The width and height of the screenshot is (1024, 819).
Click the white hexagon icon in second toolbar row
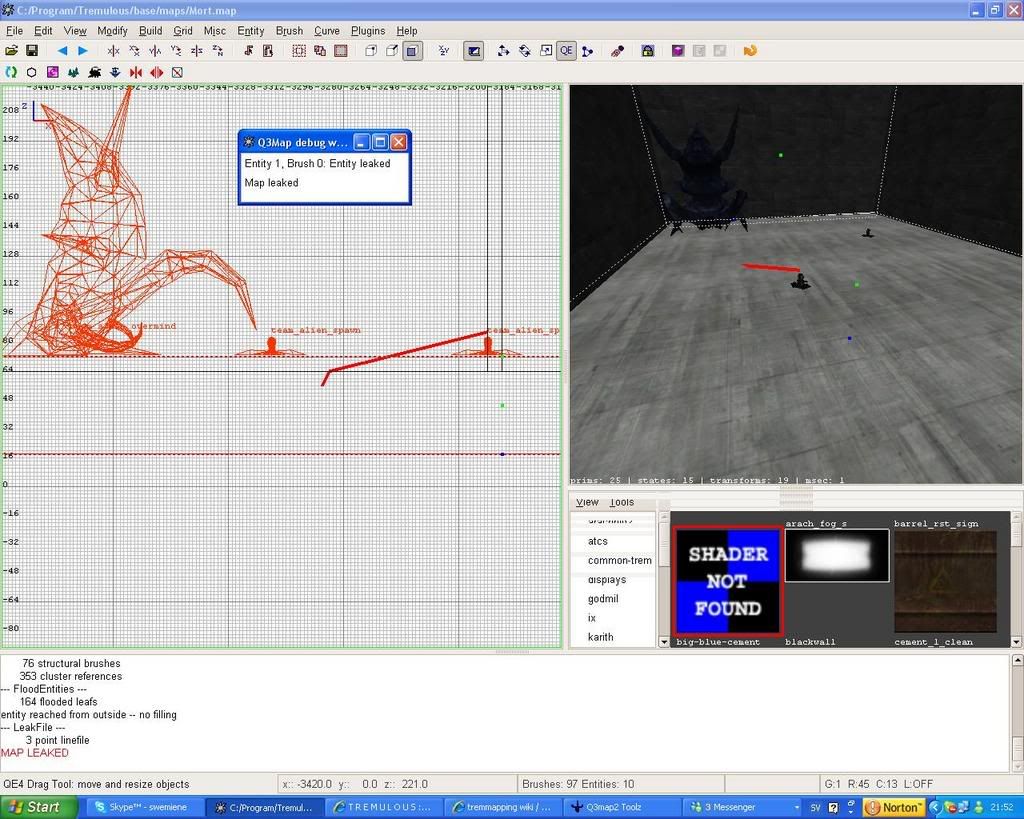32,73
